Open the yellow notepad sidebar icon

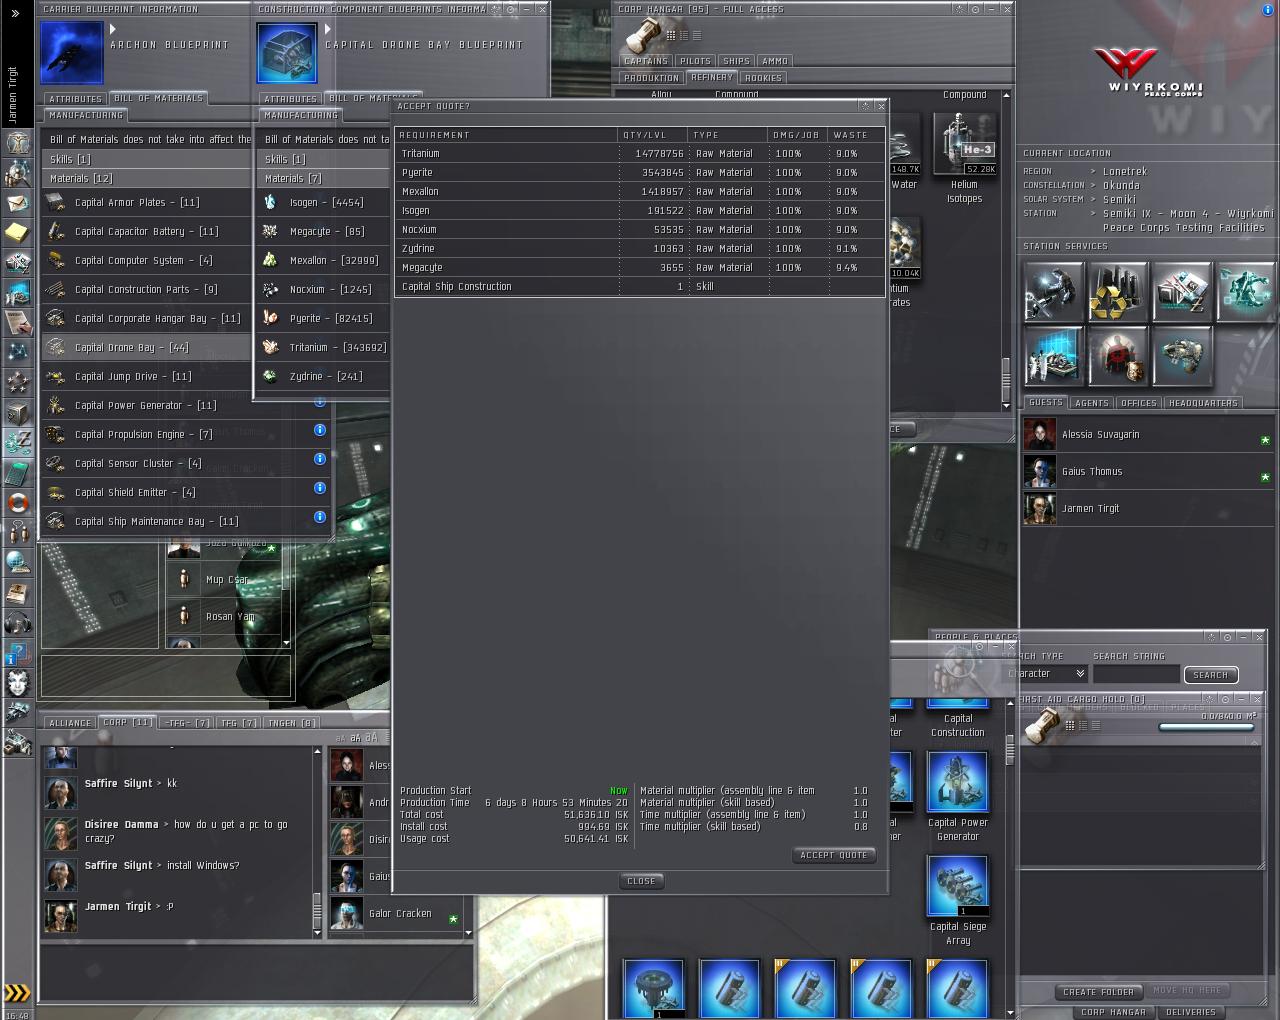point(18,233)
